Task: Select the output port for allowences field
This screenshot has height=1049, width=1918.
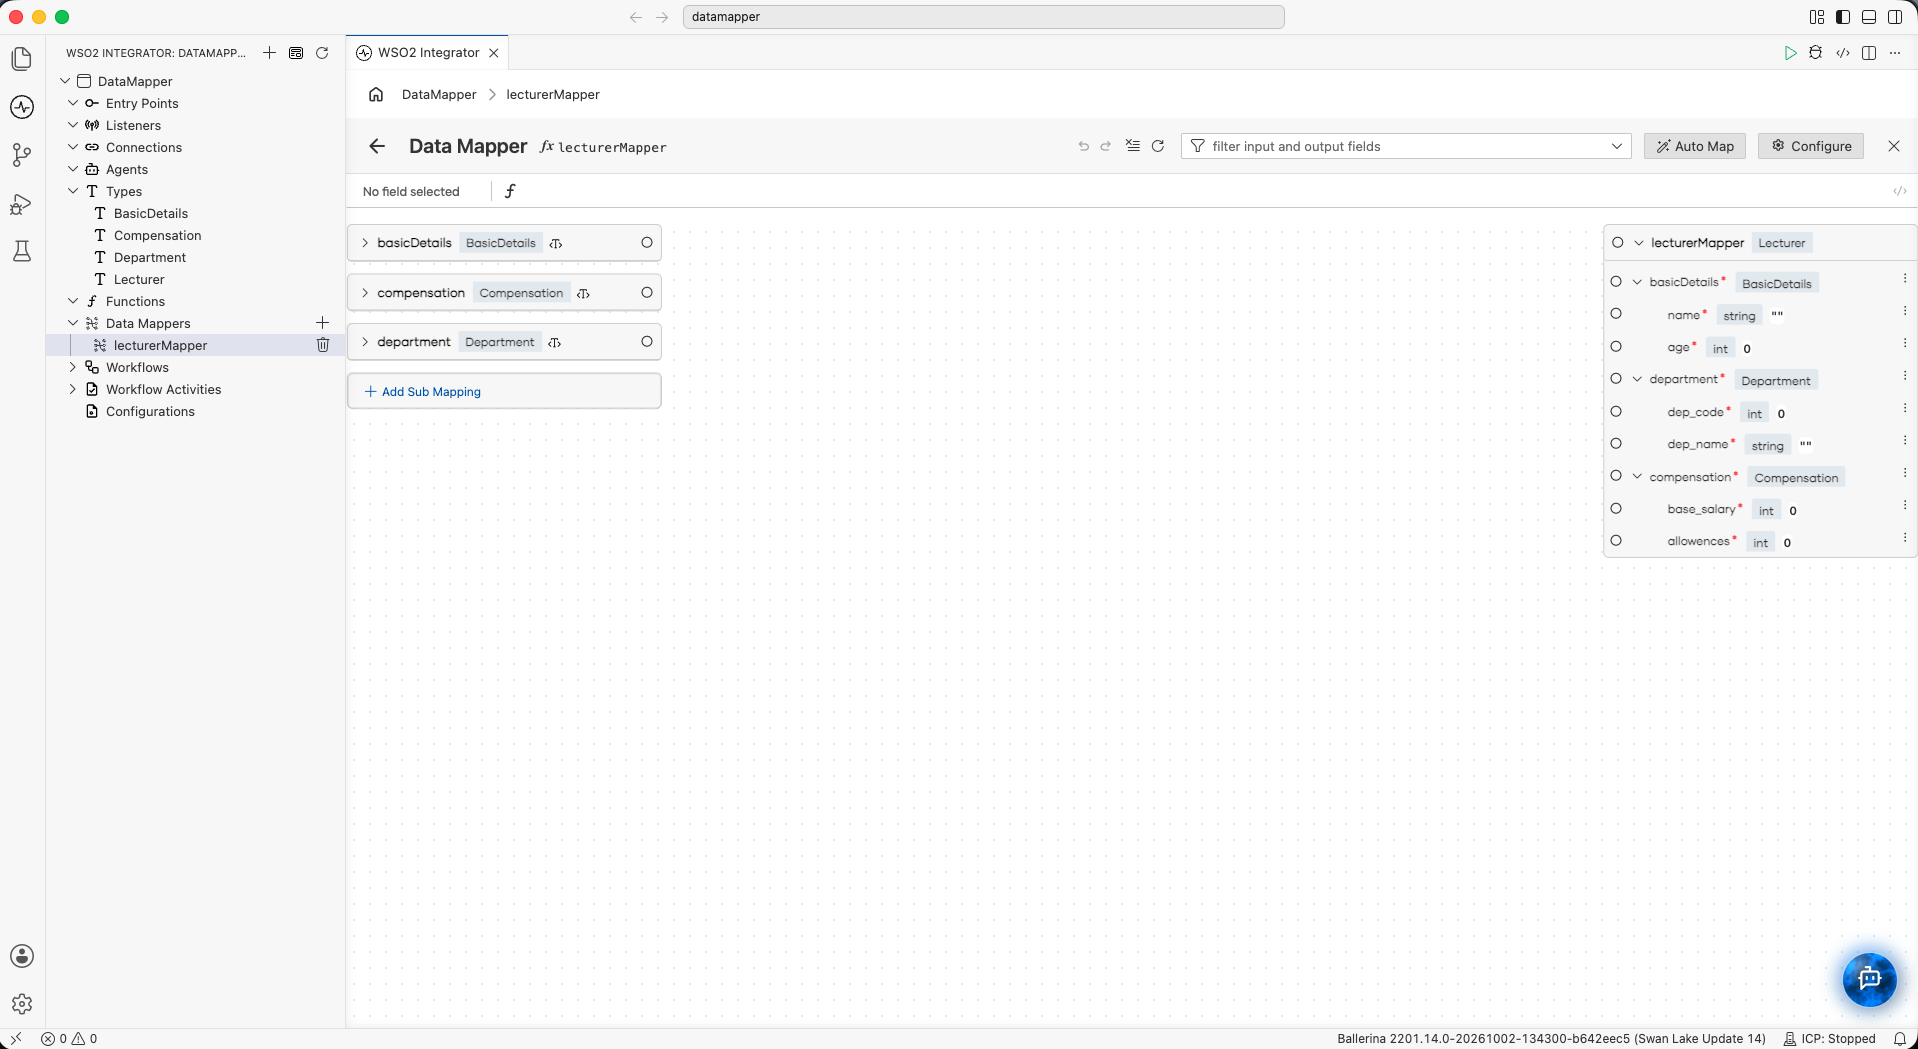Action: point(1616,541)
